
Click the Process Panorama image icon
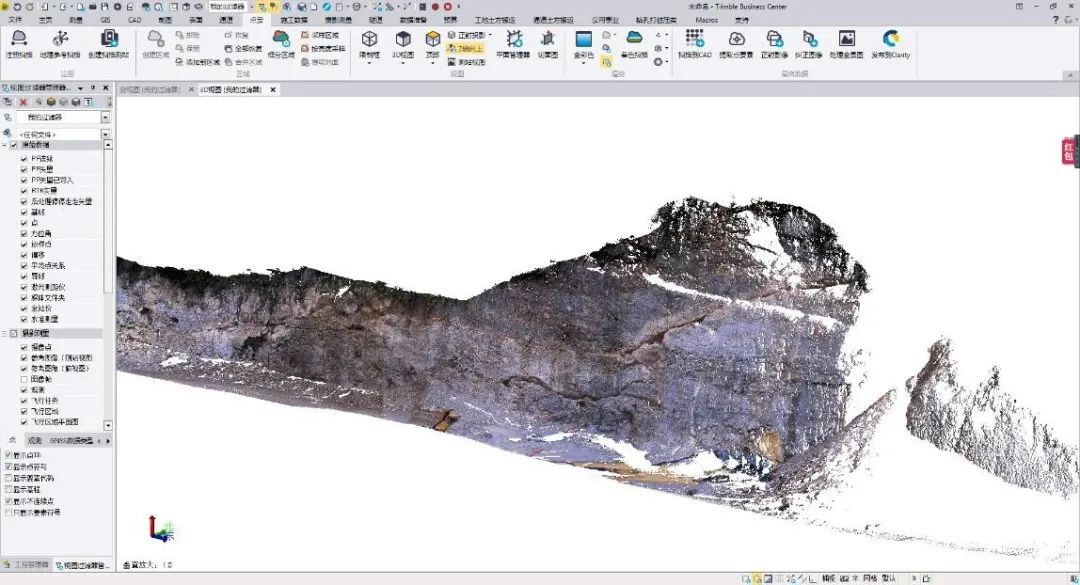846,39
